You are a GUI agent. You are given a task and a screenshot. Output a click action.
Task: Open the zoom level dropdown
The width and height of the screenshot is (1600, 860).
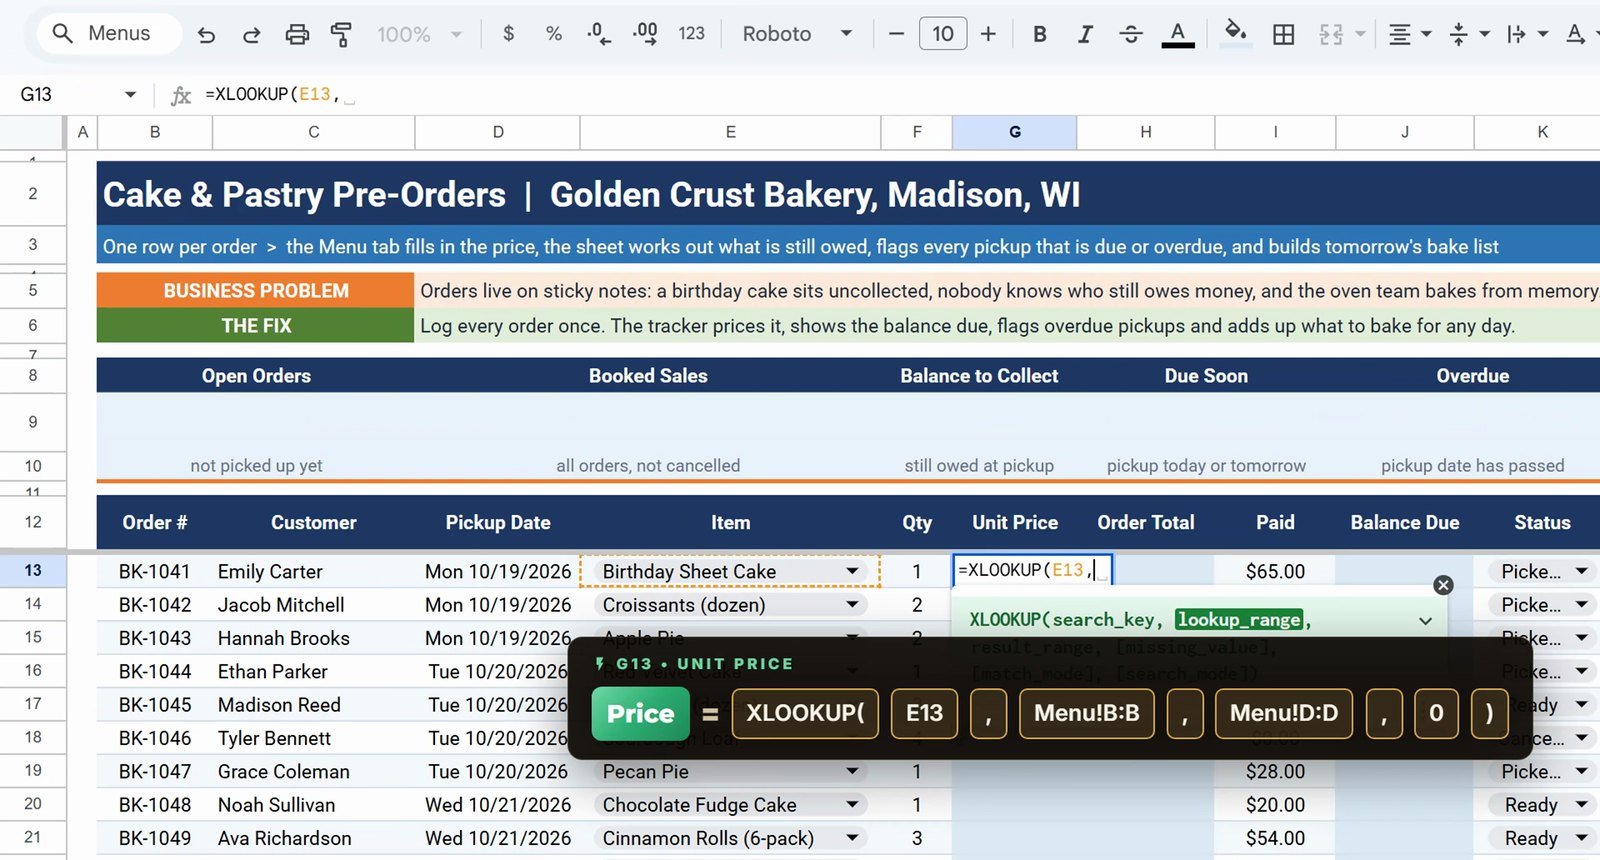tap(419, 34)
